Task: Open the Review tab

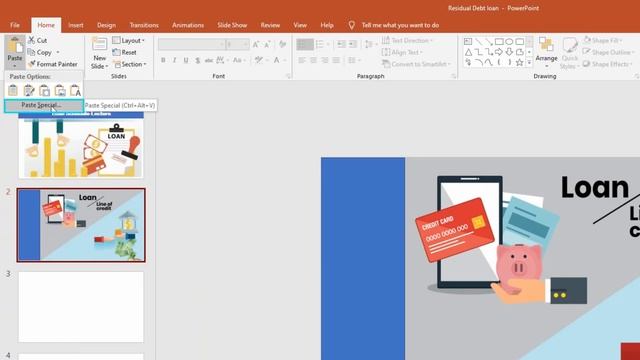Action: tap(270, 25)
